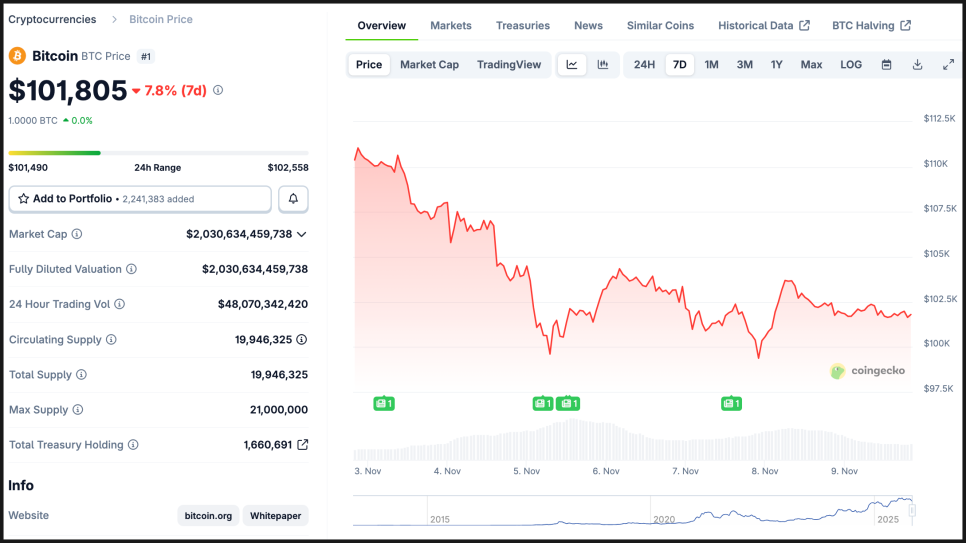Switch to candlestick chart icon
Image resolution: width=966 pixels, height=543 pixels.
click(603, 65)
